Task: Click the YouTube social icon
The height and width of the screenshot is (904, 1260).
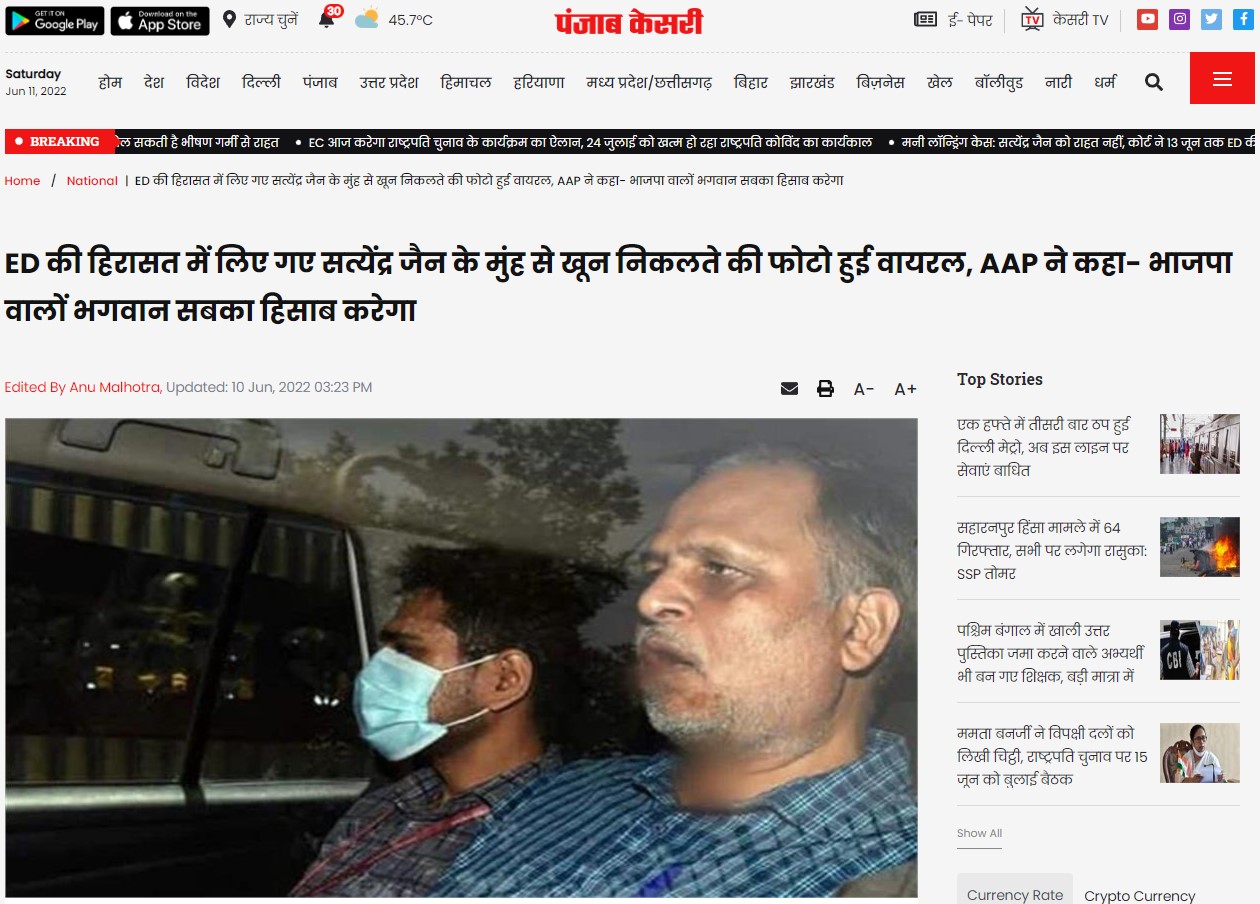Action: click(x=1147, y=19)
